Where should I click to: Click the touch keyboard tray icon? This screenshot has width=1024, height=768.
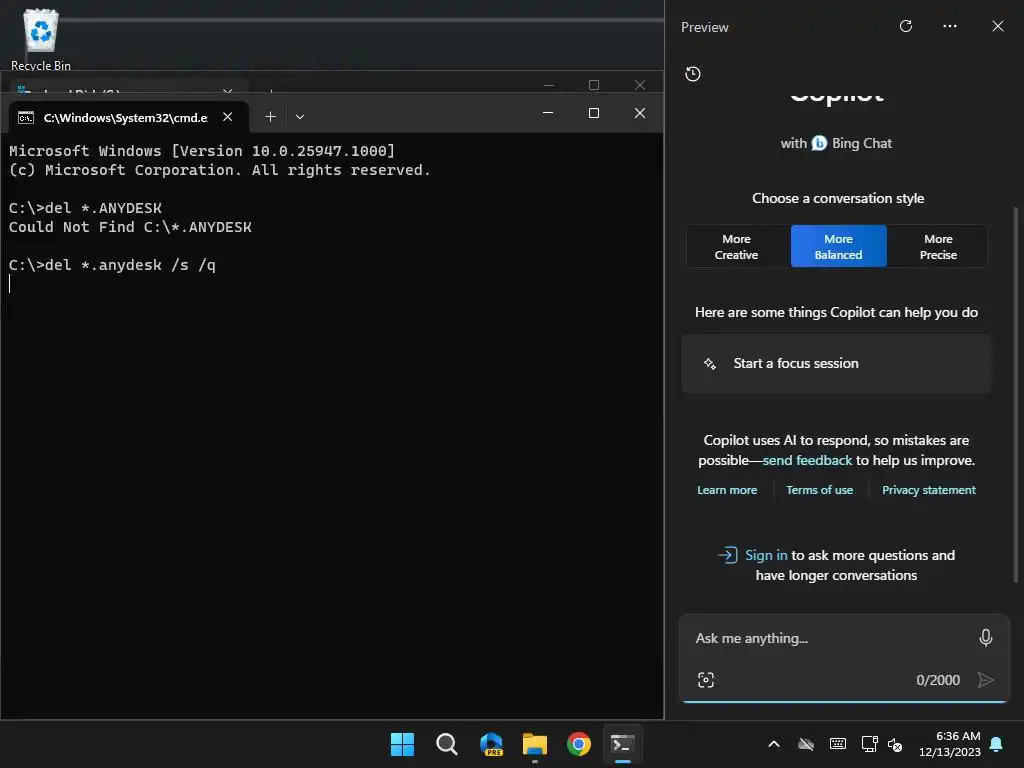click(838, 744)
